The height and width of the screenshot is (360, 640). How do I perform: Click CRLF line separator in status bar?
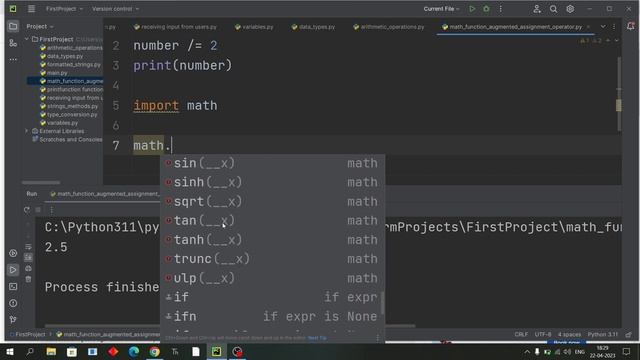[x=521, y=334]
